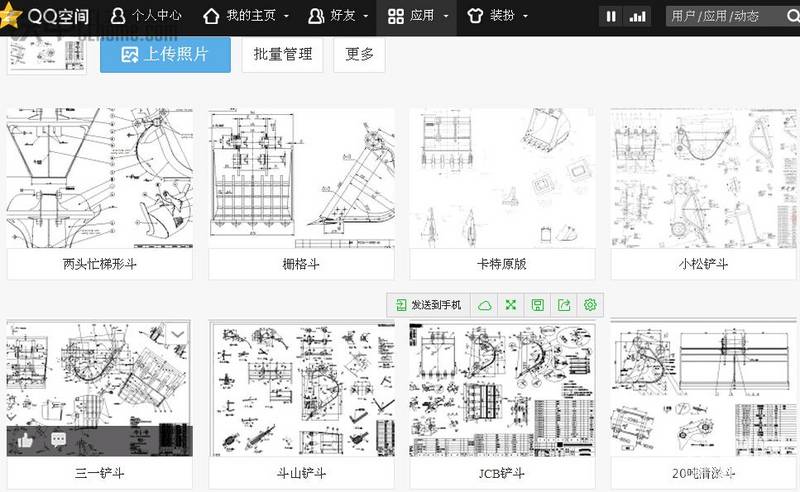Like the 三一铲斗 photo with the thumbs-up icon

tap(25, 440)
